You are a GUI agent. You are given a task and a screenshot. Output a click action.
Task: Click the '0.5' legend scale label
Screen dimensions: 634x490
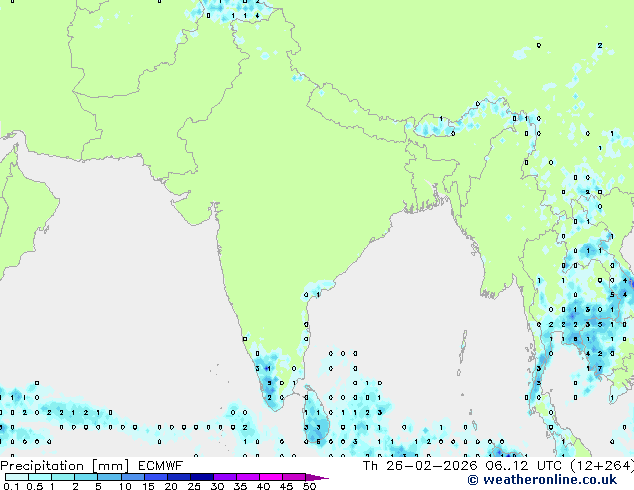coord(35,486)
